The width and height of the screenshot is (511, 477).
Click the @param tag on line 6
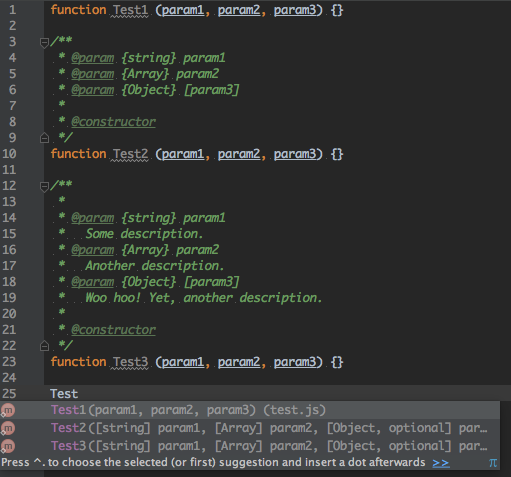pos(93,90)
